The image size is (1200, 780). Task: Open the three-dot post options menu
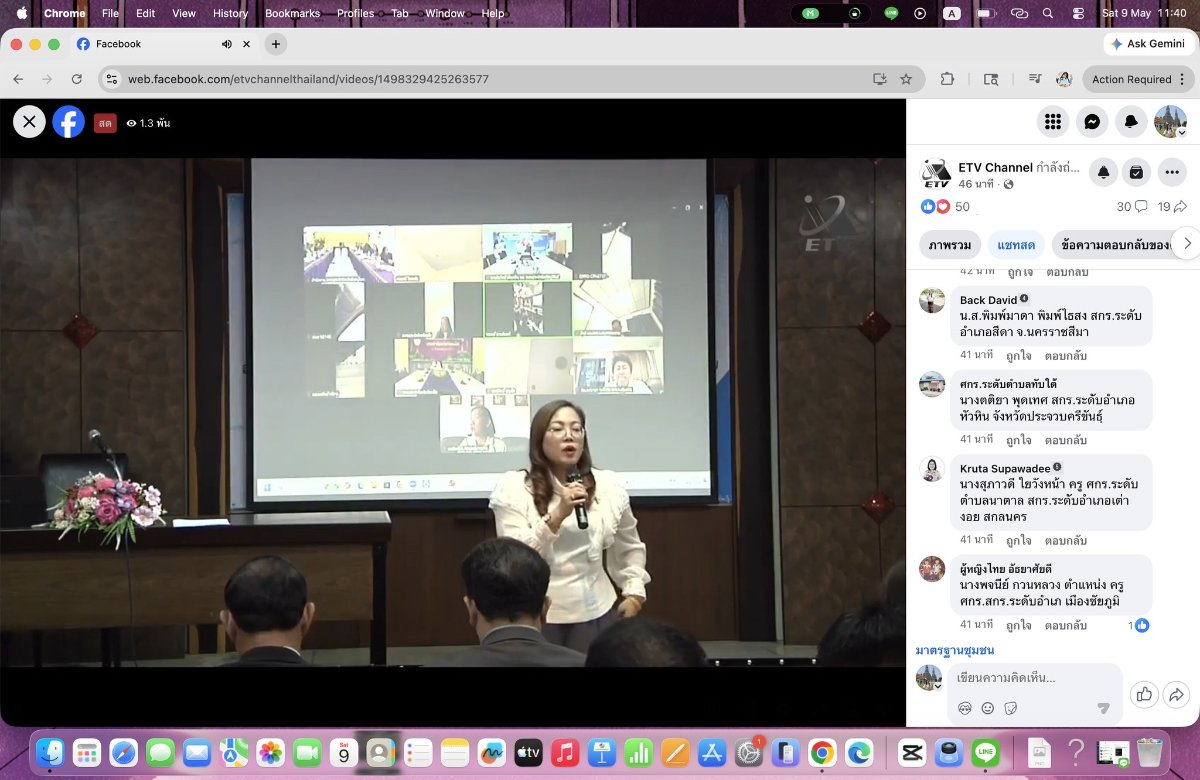pyautogui.click(x=1172, y=172)
